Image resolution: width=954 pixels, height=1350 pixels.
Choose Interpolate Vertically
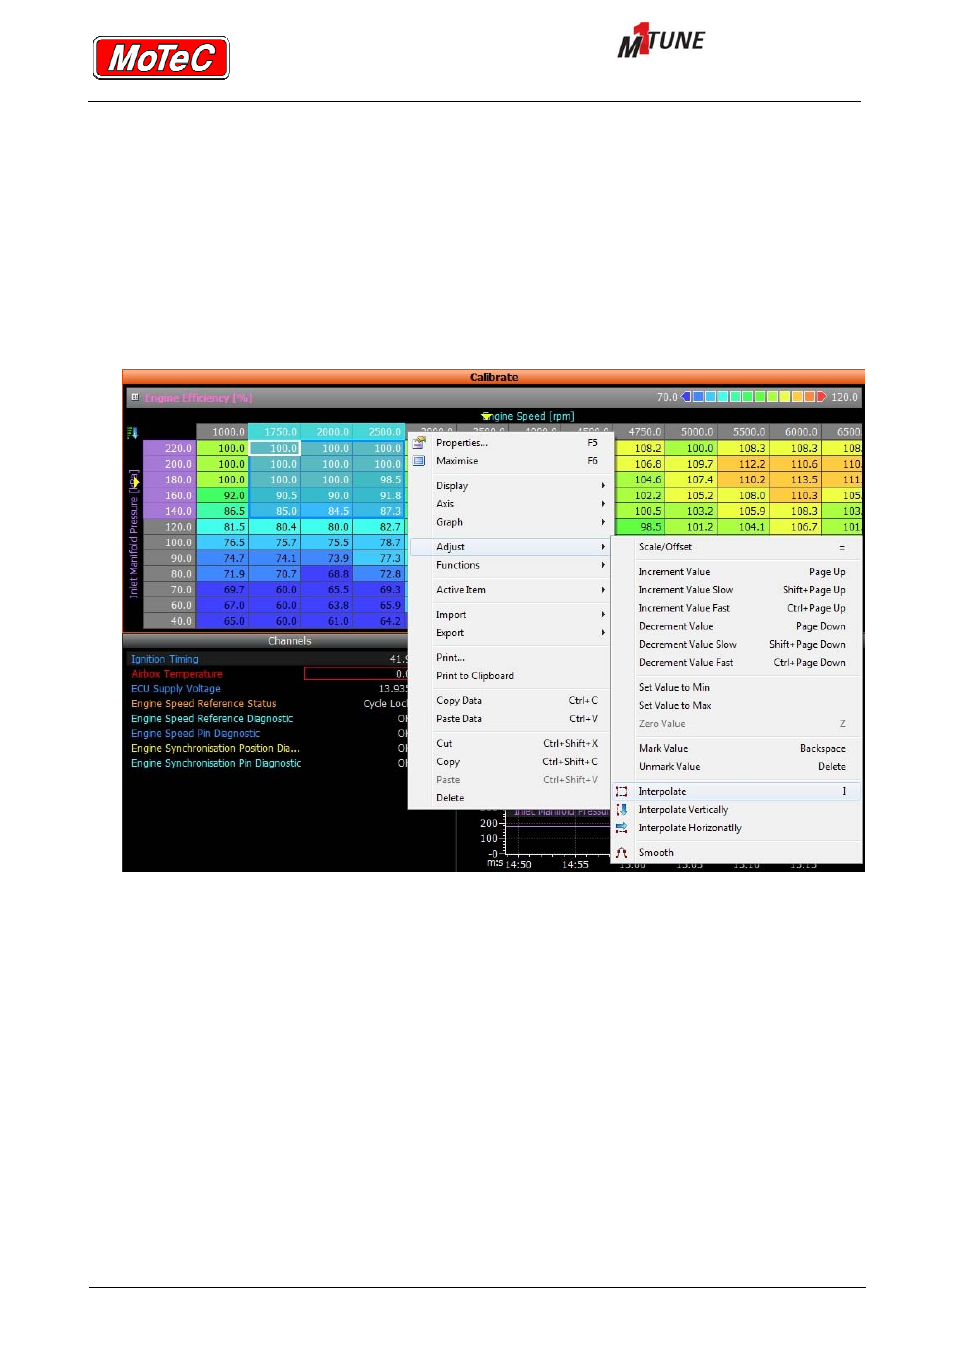pos(737,810)
